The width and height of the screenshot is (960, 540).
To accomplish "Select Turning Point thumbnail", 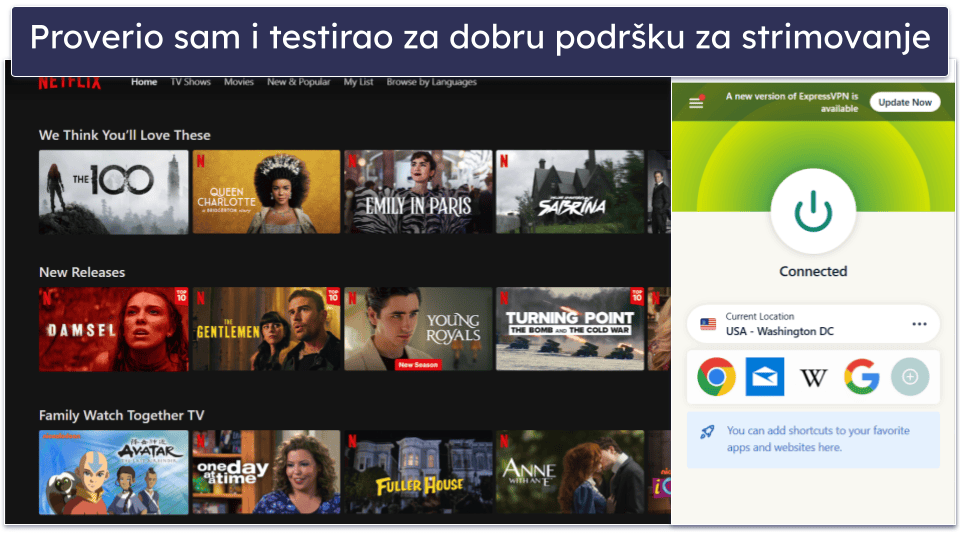I will coord(570,329).
